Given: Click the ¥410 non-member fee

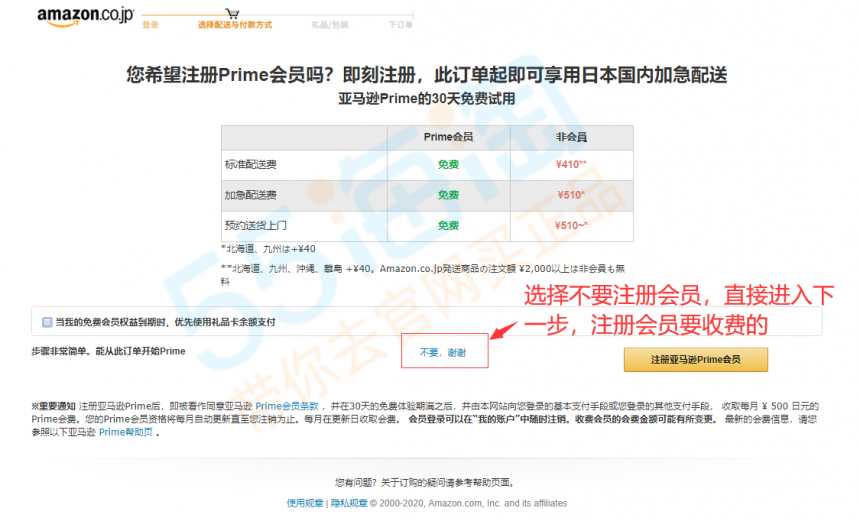Looking at the screenshot, I should point(571,165).
